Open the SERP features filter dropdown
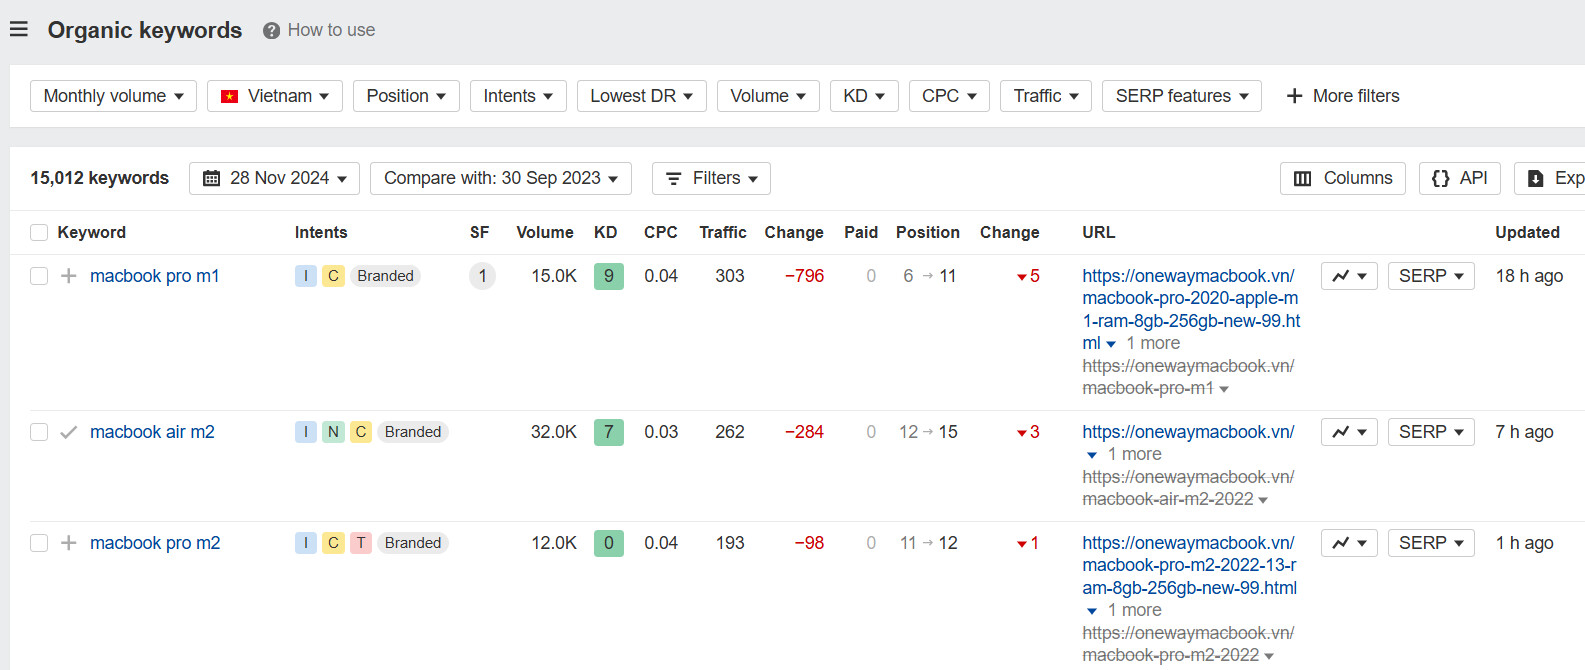1585x670 pixels. click(1182, 96)
